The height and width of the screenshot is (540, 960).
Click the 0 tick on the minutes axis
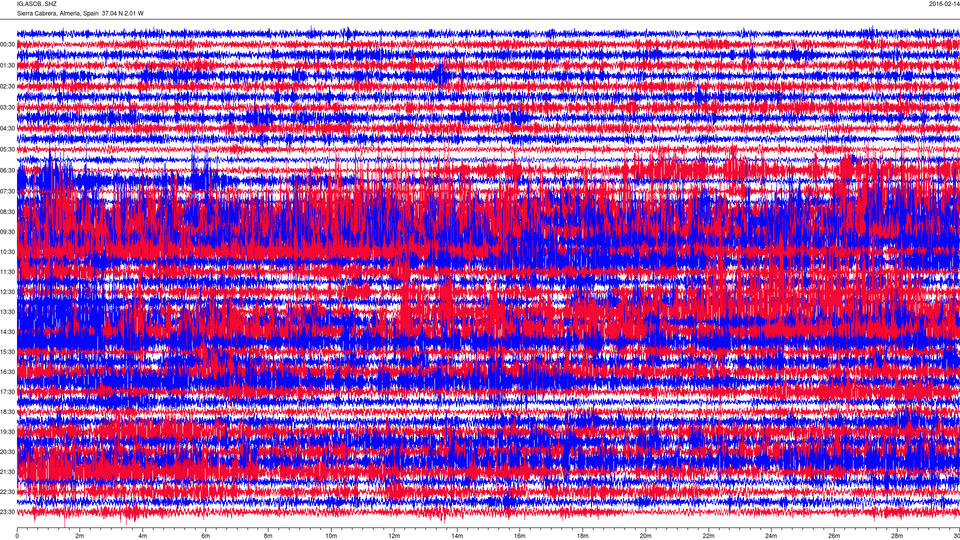click(x=17, y=536)
